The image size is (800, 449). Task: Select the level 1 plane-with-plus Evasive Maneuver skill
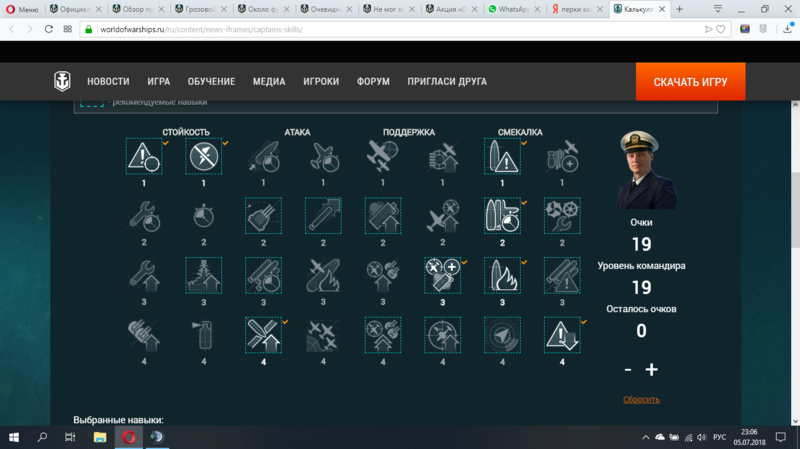tap(562, 156)
